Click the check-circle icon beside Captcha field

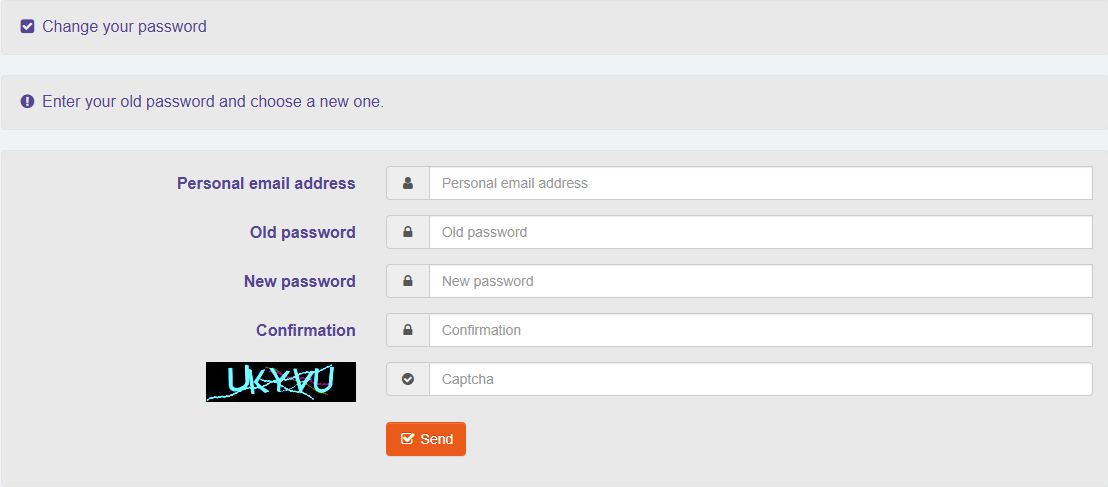408,379
